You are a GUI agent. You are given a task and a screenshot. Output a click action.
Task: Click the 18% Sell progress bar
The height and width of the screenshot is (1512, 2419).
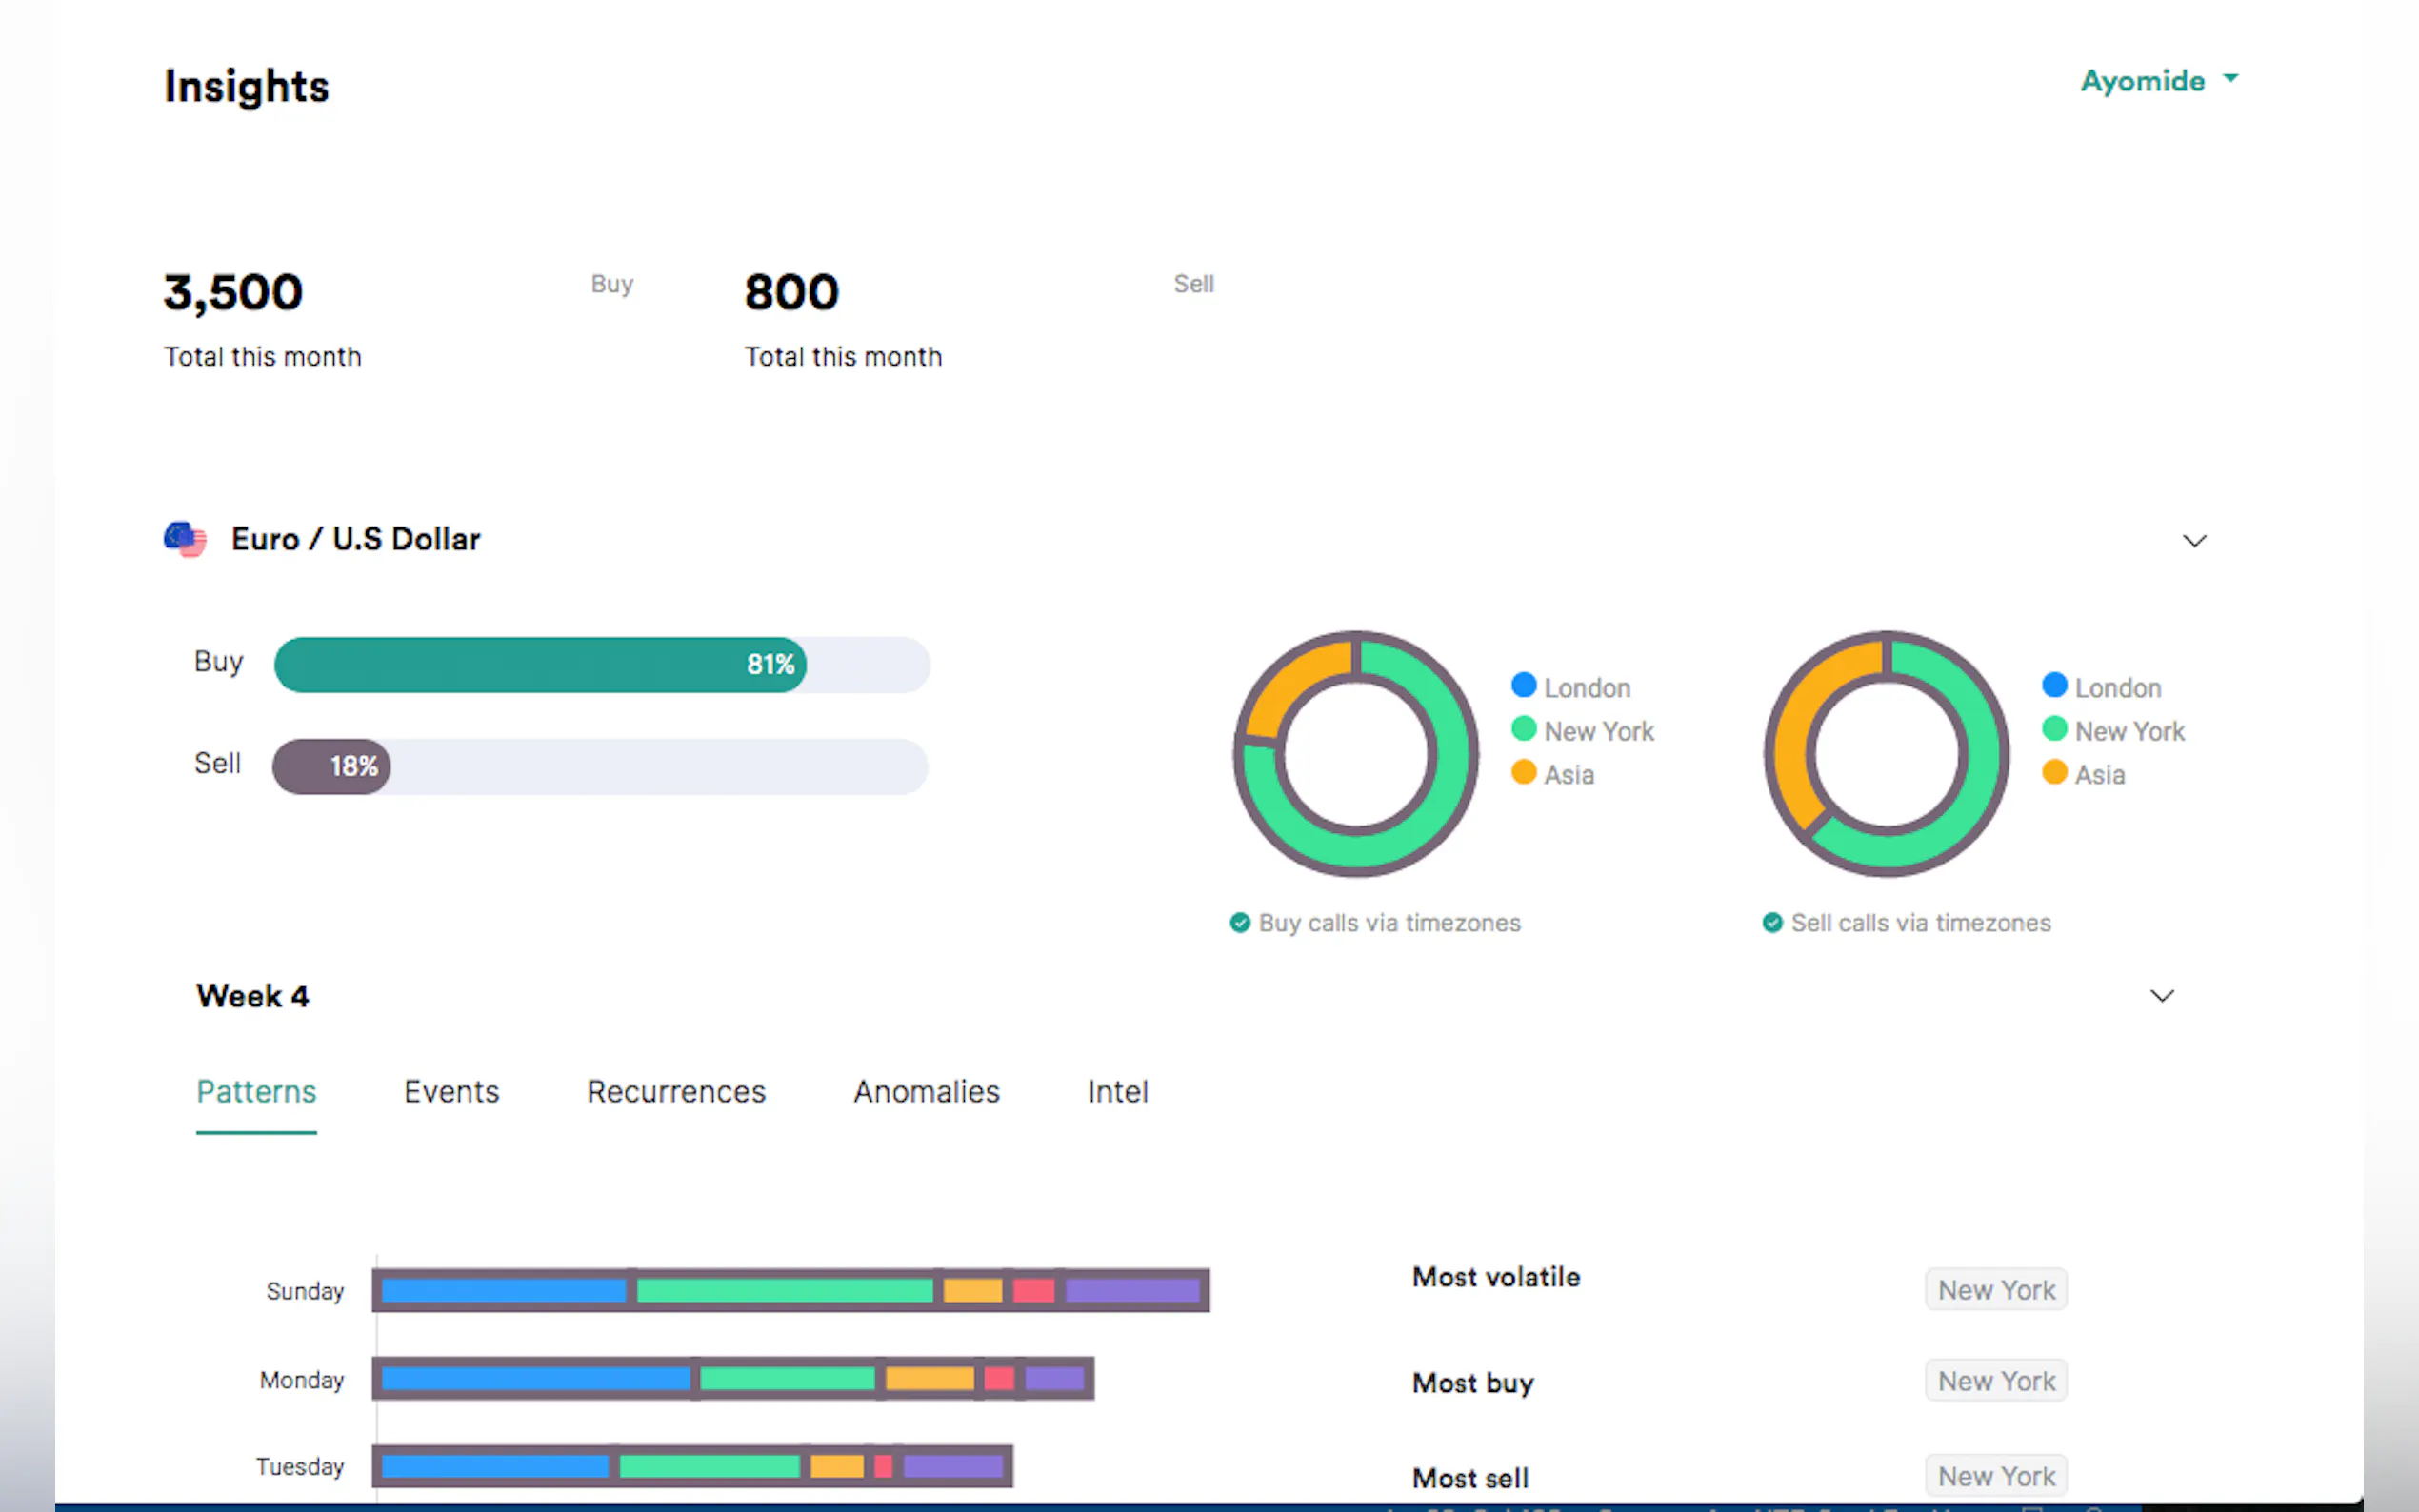click(332, 767)
